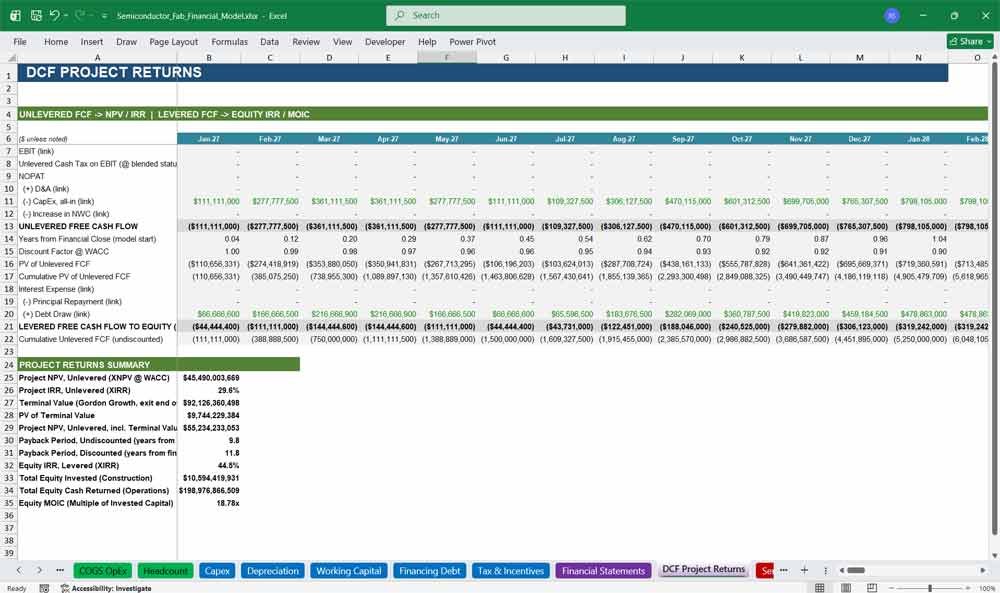Add a new sheet with plus icon
Image resolution: width=1000 pixels, height=593 pixels.
click(x=804, y=570)
